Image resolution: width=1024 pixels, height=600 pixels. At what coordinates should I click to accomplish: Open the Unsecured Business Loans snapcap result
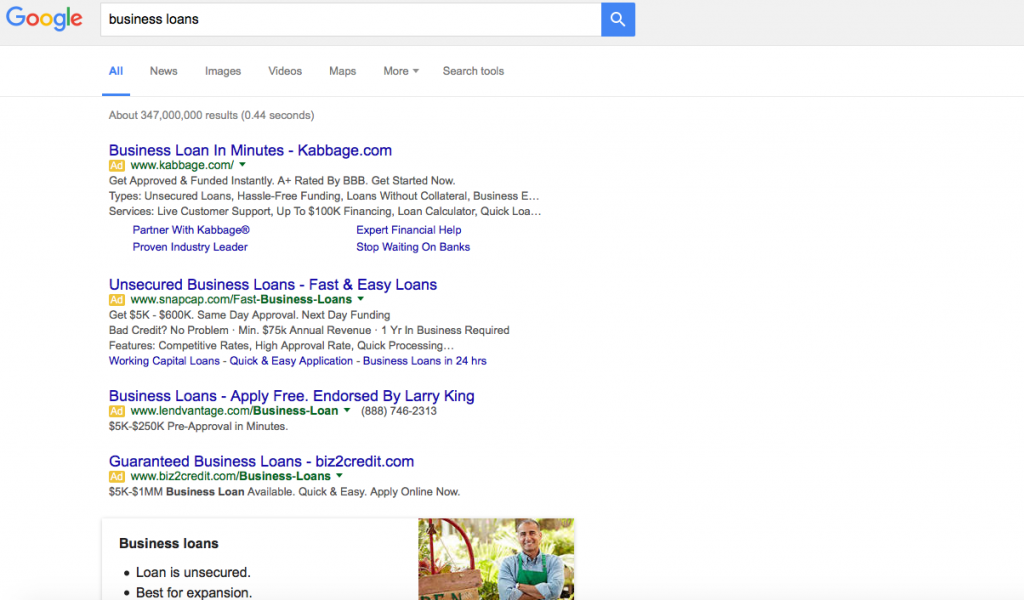272,284
